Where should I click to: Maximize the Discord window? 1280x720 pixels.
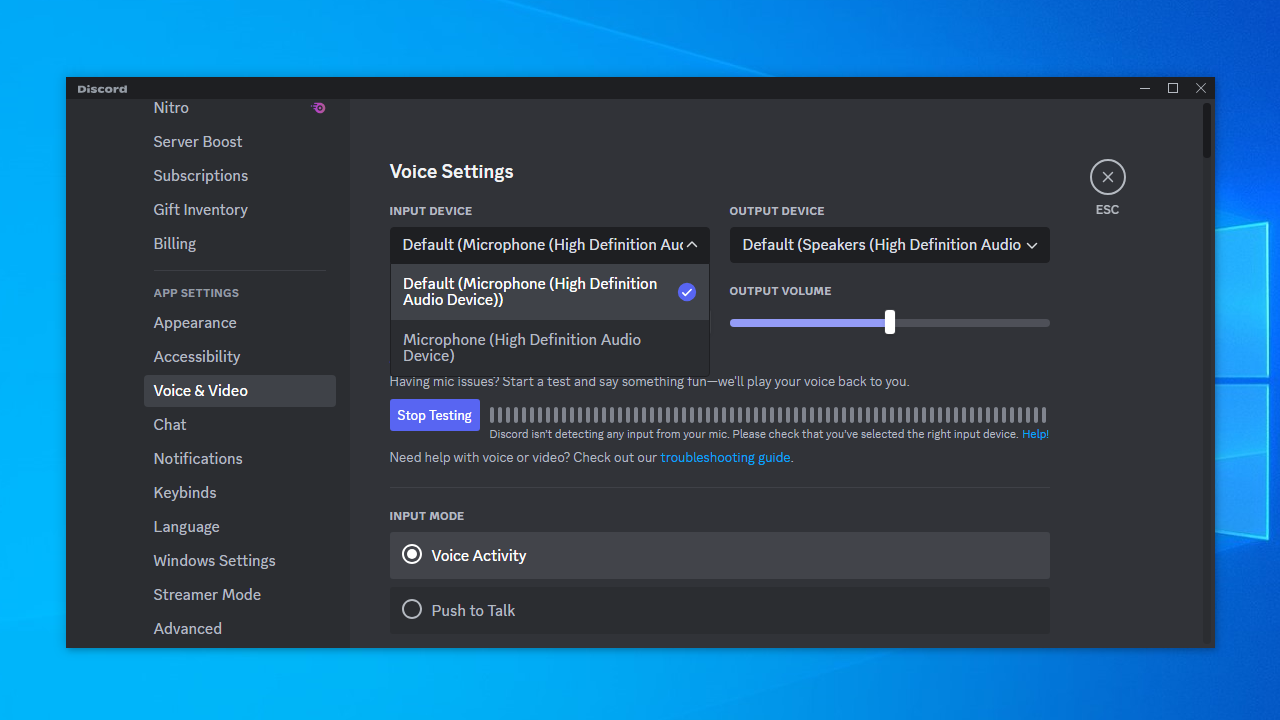coord(1173,88)
